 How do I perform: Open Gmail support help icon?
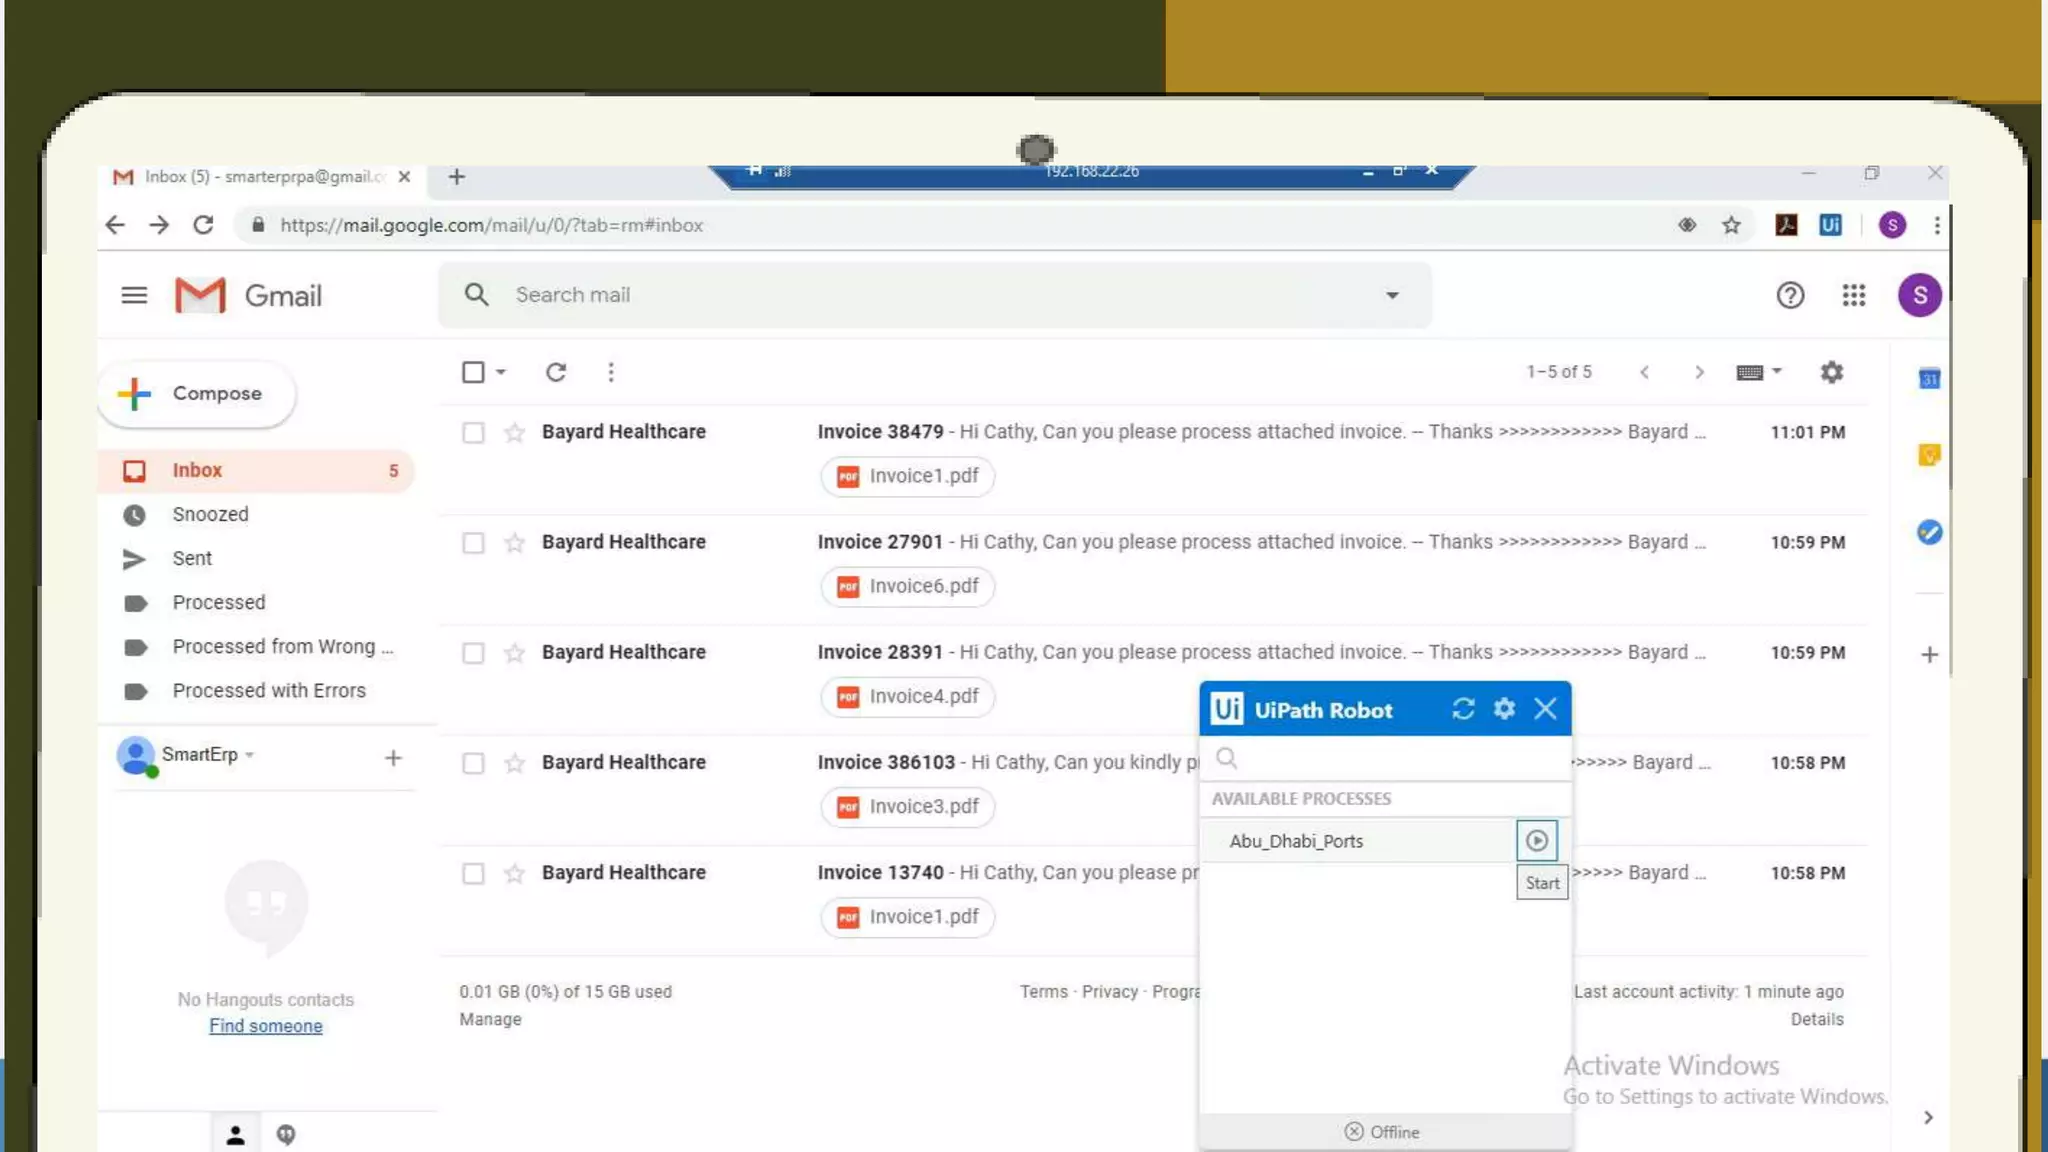[x=1790, y=295]
